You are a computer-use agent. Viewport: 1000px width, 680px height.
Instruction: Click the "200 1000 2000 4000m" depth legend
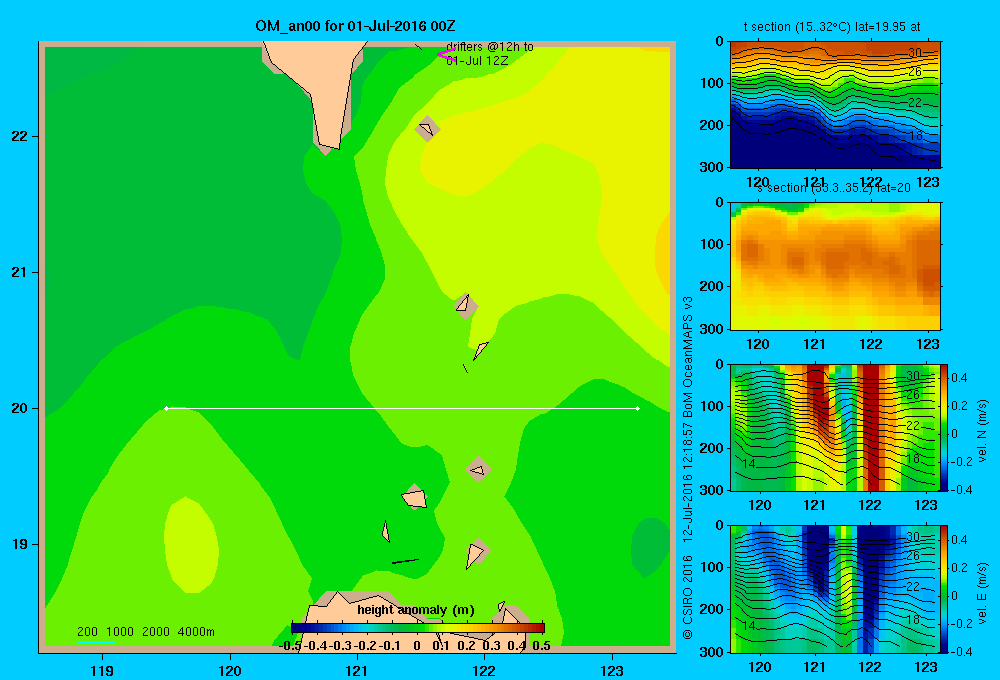[145, 632]
